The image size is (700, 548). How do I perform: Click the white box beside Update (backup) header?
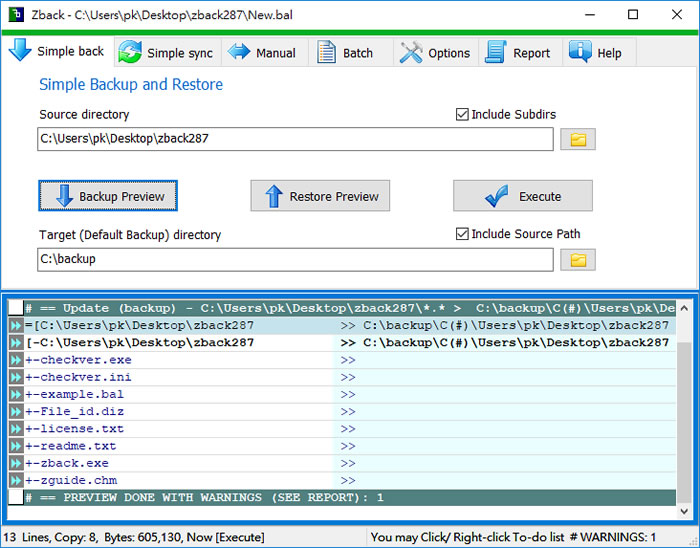click(x=16, y=308)
